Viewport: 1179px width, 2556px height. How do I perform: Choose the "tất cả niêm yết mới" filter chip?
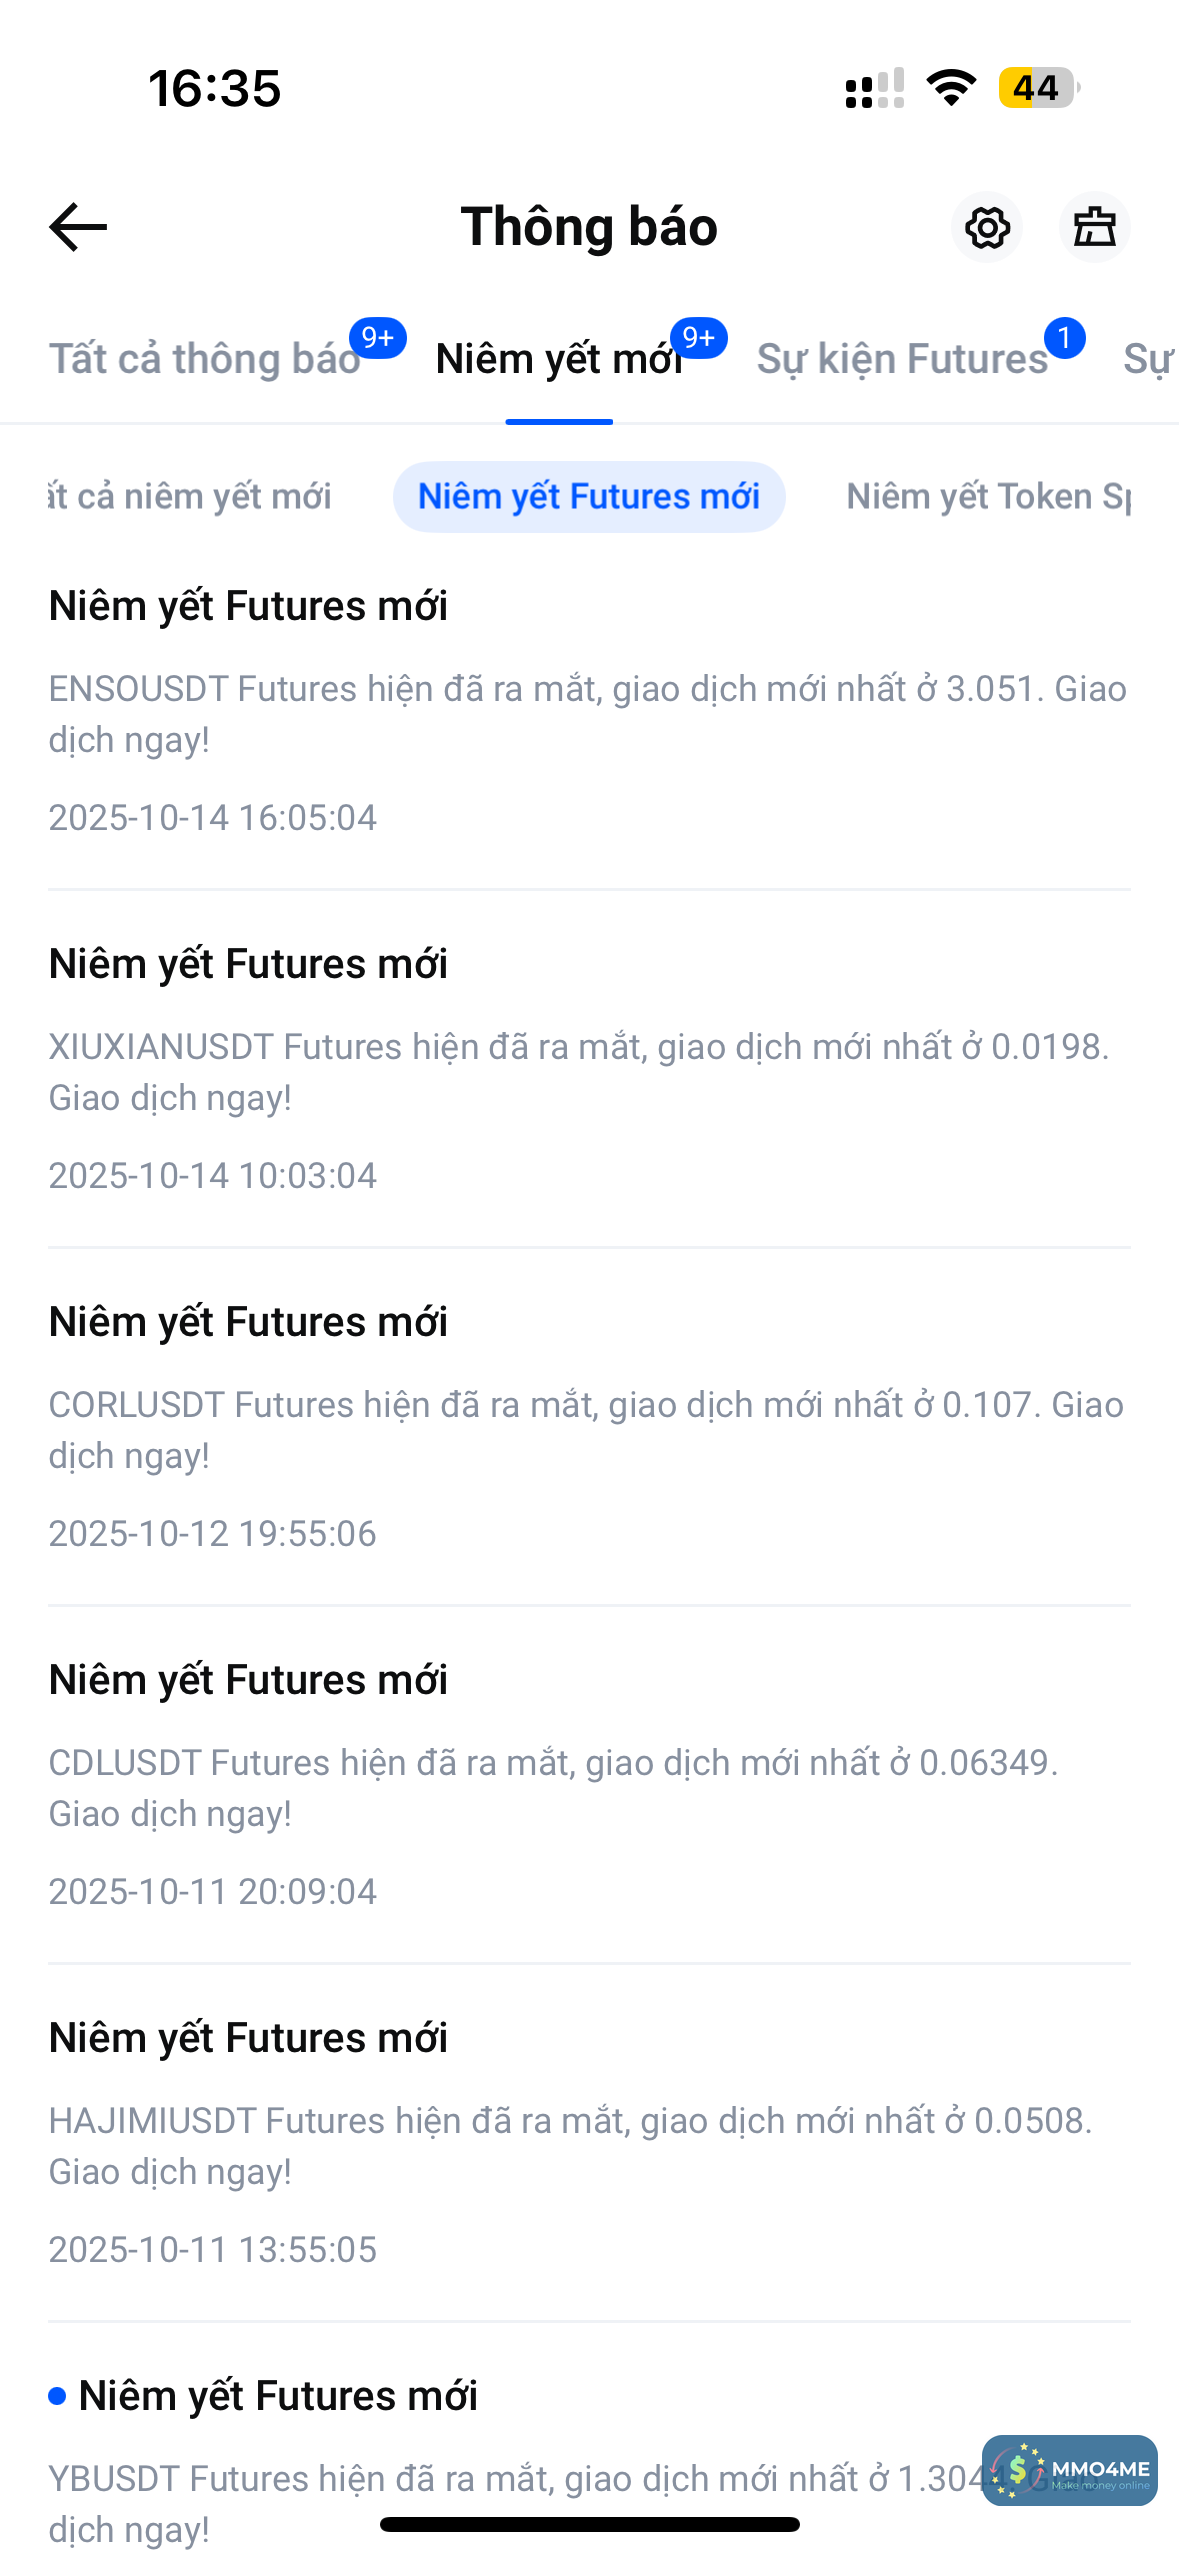pyautogui.click(x=190, y=497)
